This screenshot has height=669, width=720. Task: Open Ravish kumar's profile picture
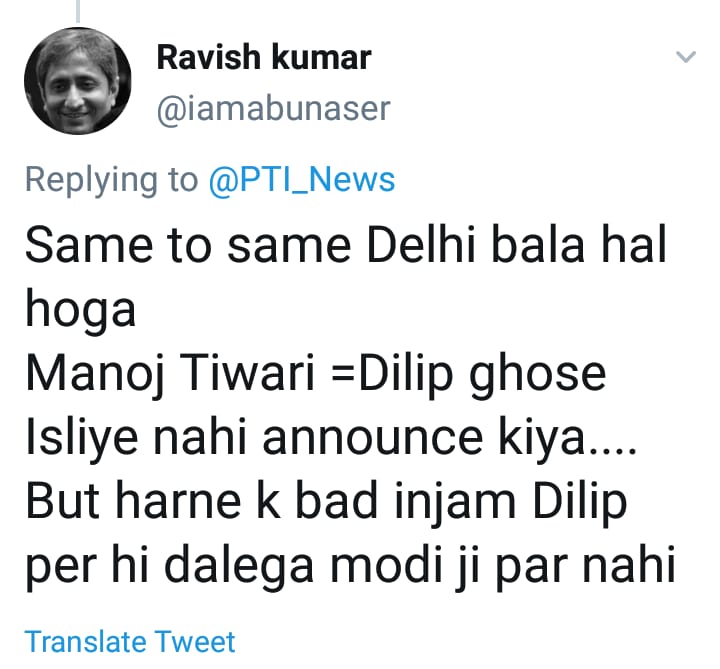(x=78, y=82)
